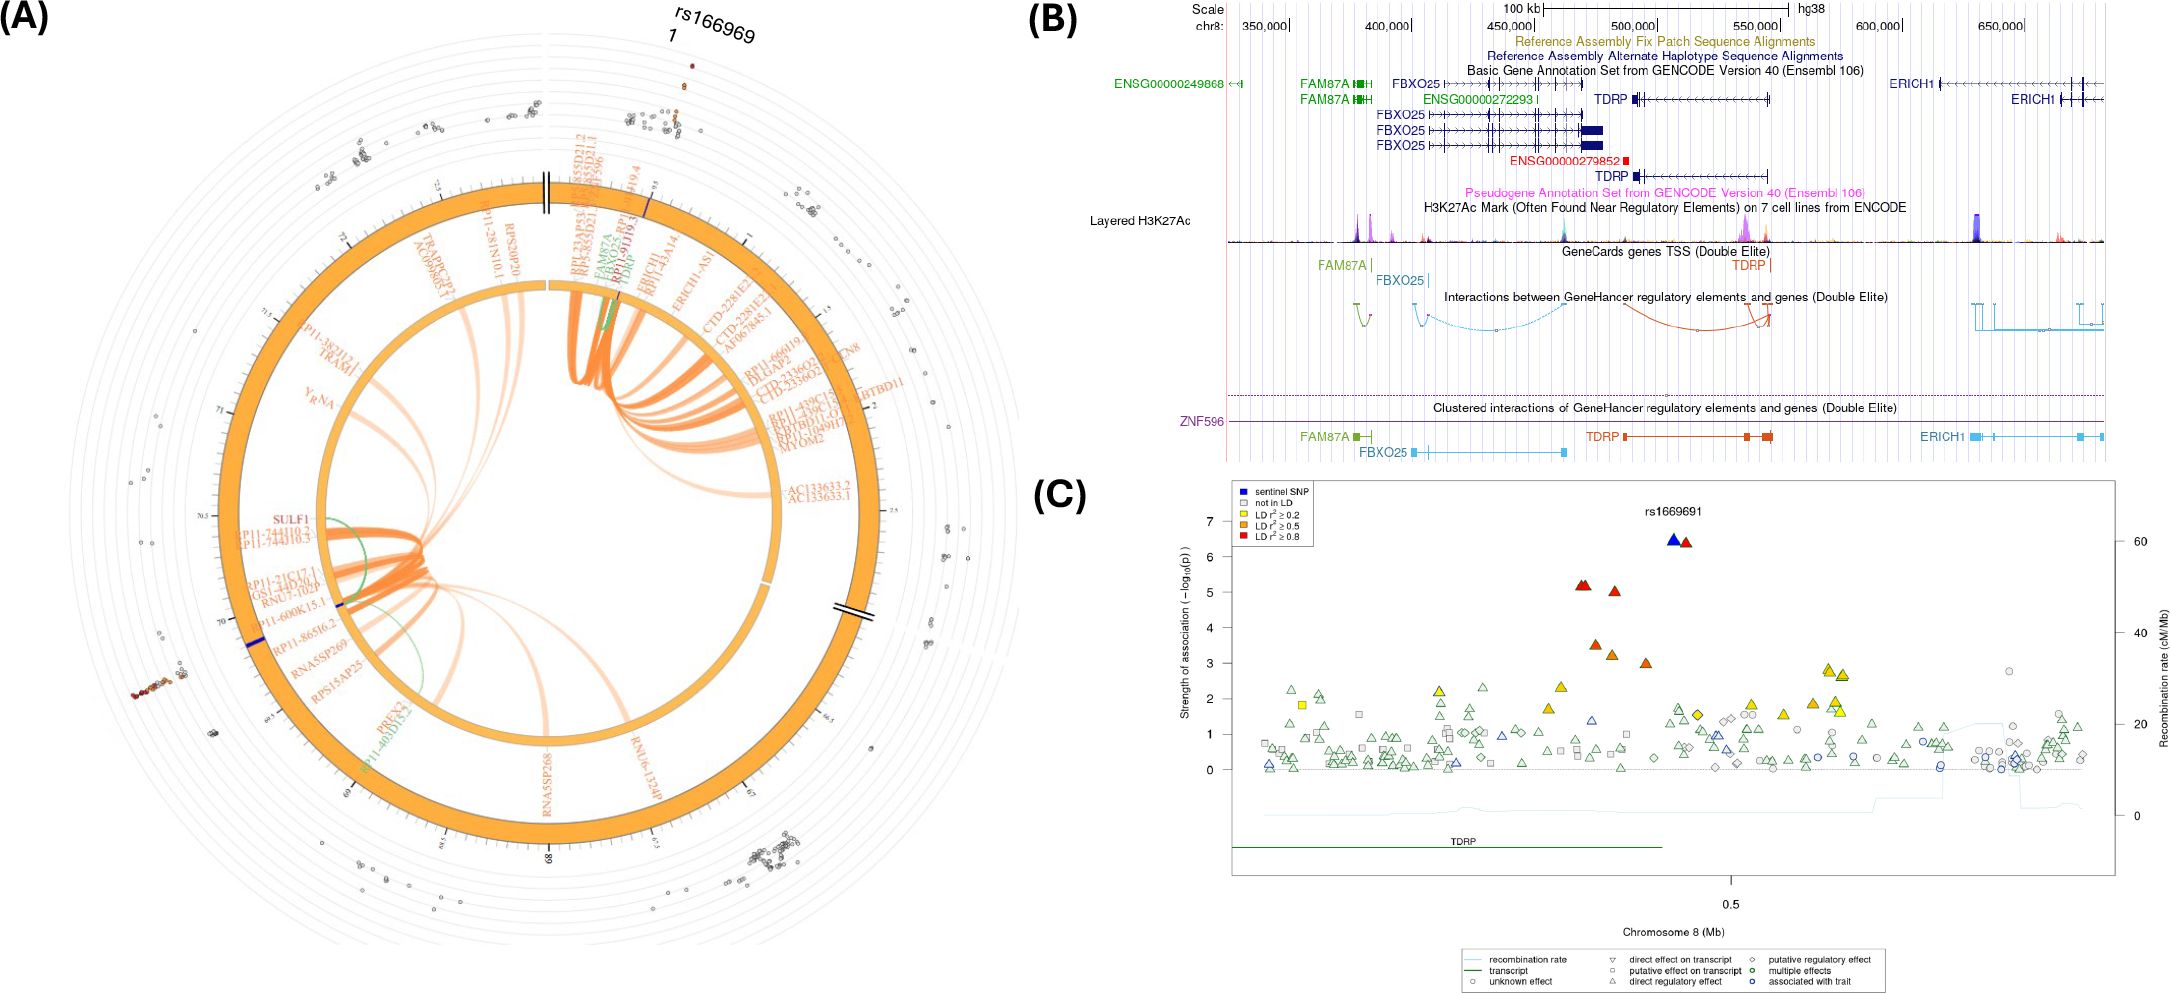Viewport: 2170px width, 993px height.
Task: Click the 350,000 coordinate label
Action: pos(1264,26)
